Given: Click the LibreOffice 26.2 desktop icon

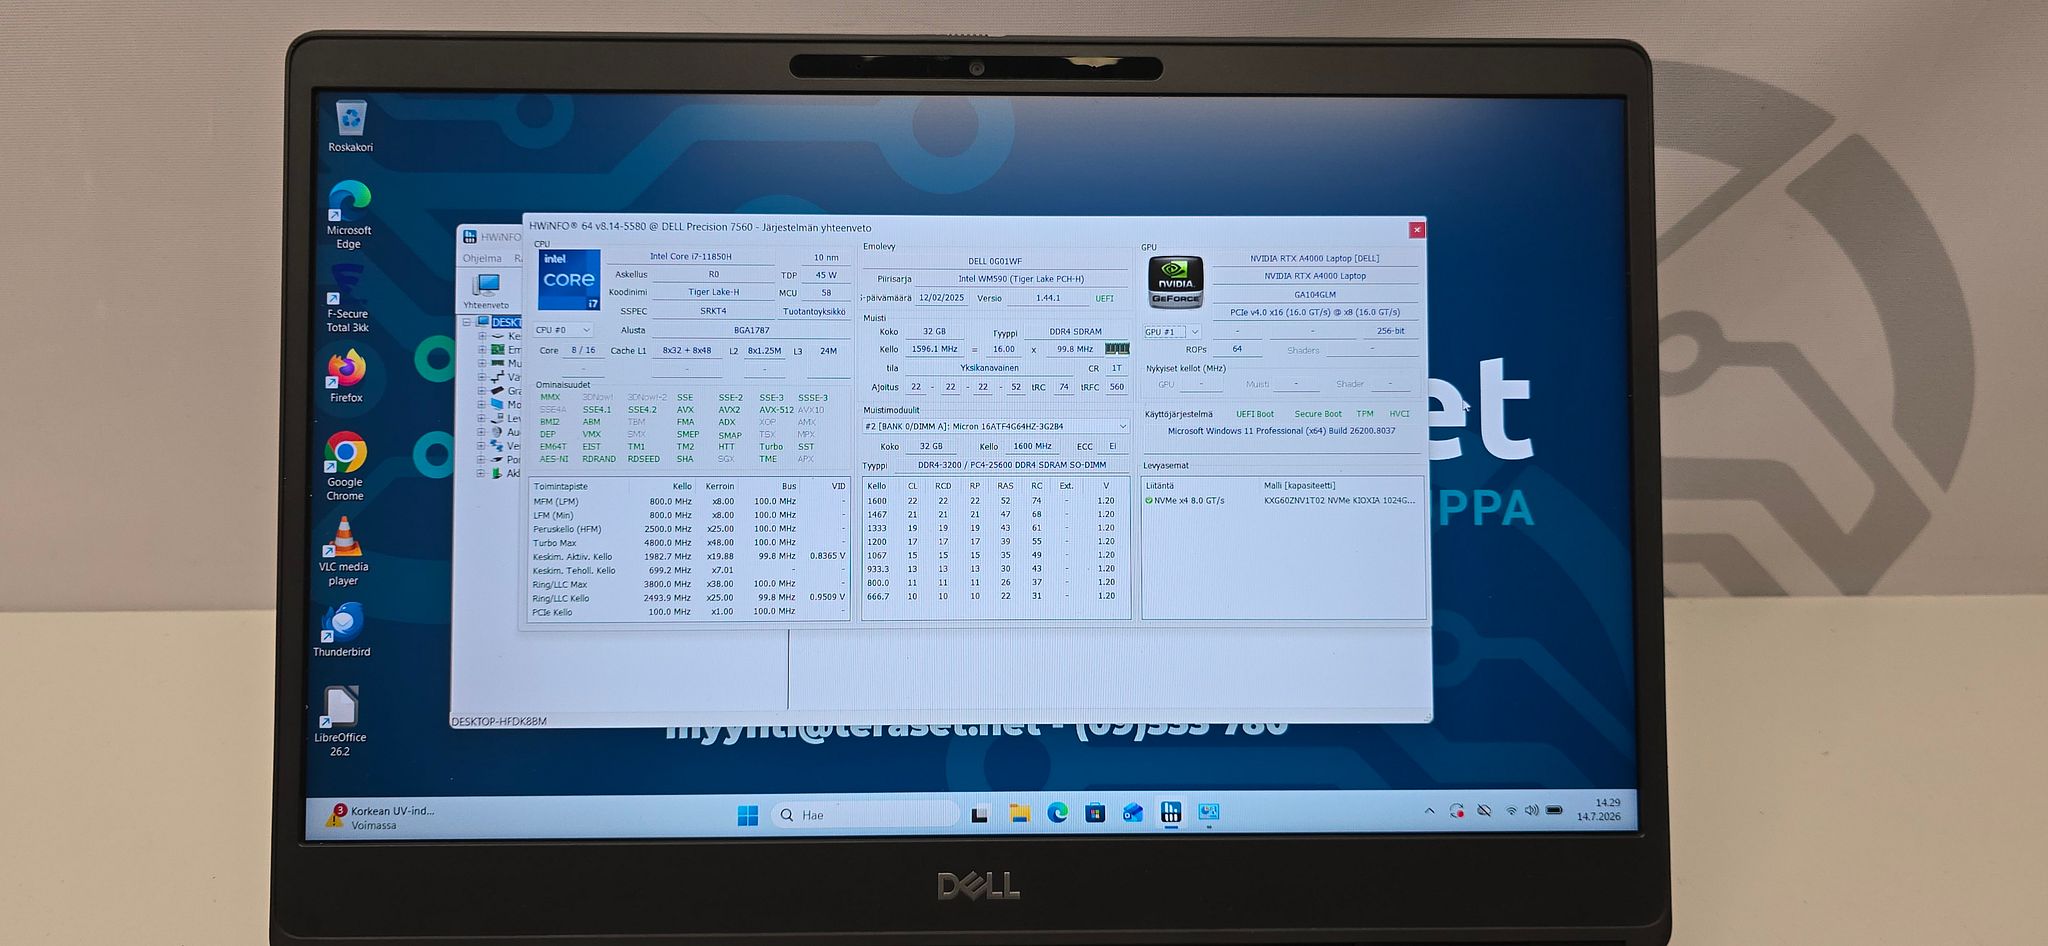Looking at the screenshot, I should (340, 721).
